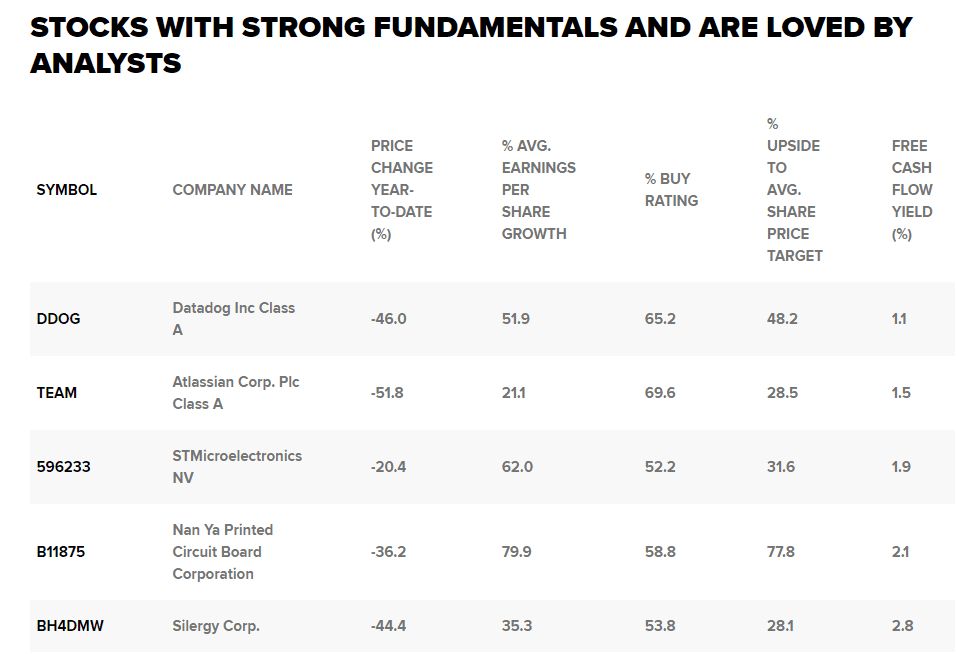Click the Datadog Inc Class A company name
This screenshot has width=956, height=654.
click(x=233, y=319)
